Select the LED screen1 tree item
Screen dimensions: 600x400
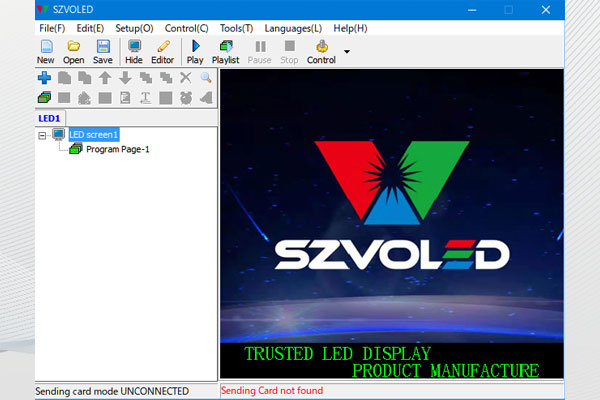[x=94, y=134]
